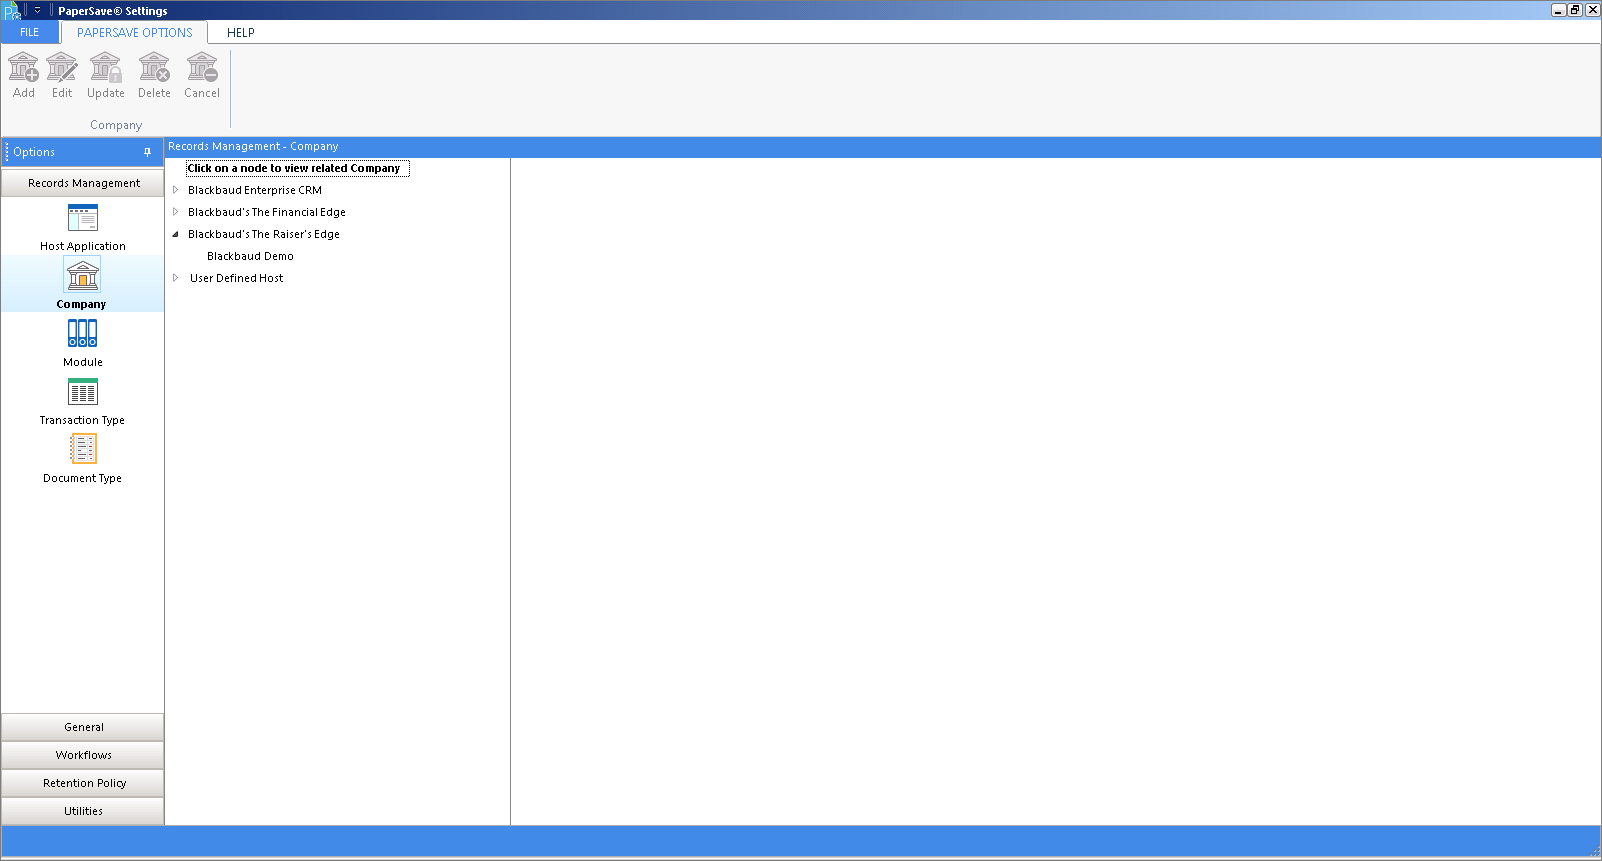
Task: Open the Host Application section icon
Action: (x=83, y=218)
